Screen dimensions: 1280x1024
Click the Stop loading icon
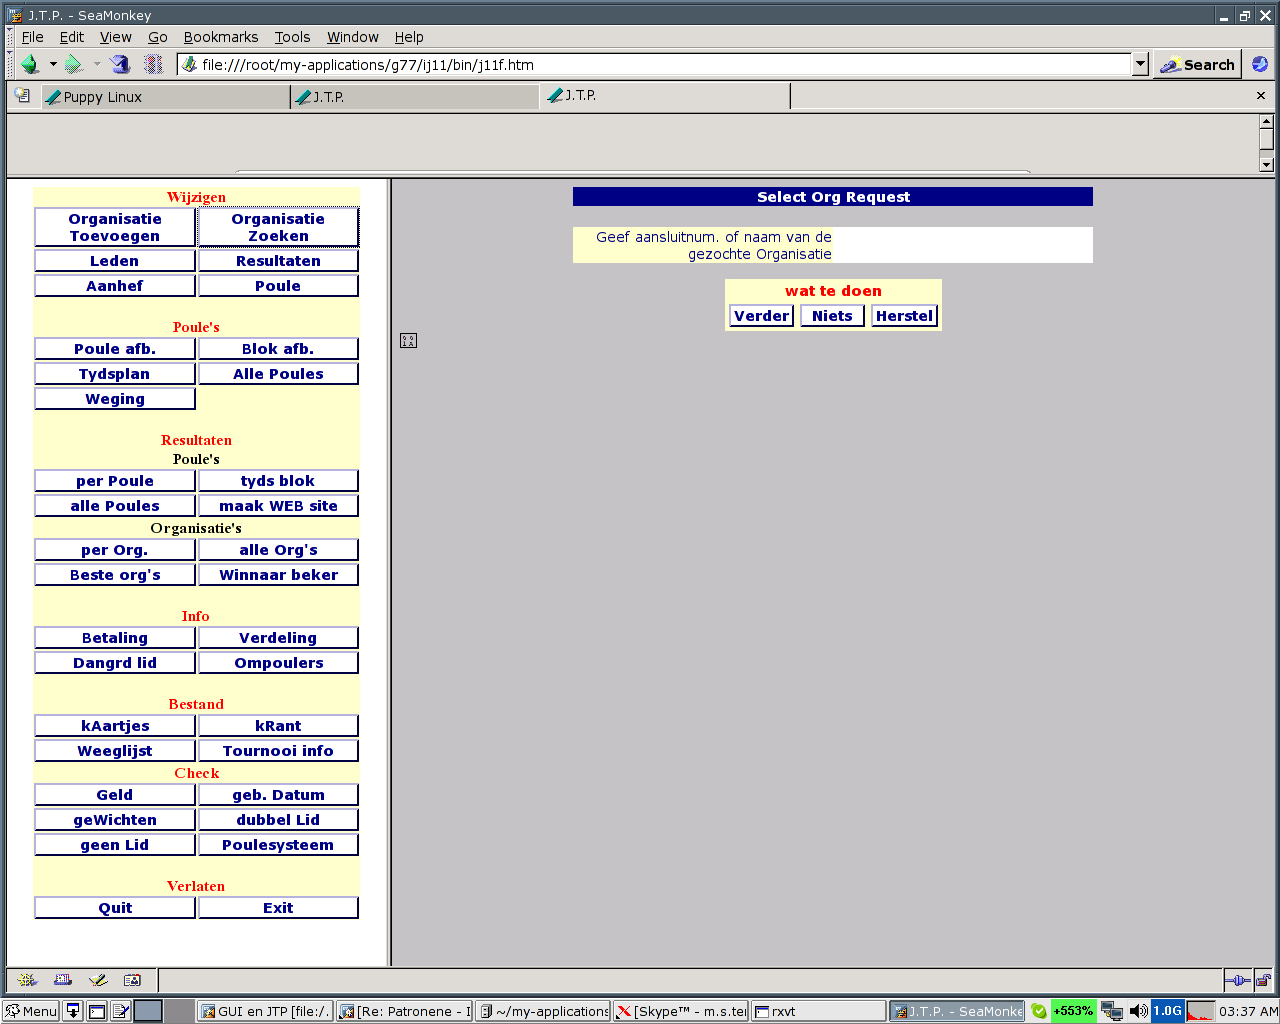click(x=154, y=65)
